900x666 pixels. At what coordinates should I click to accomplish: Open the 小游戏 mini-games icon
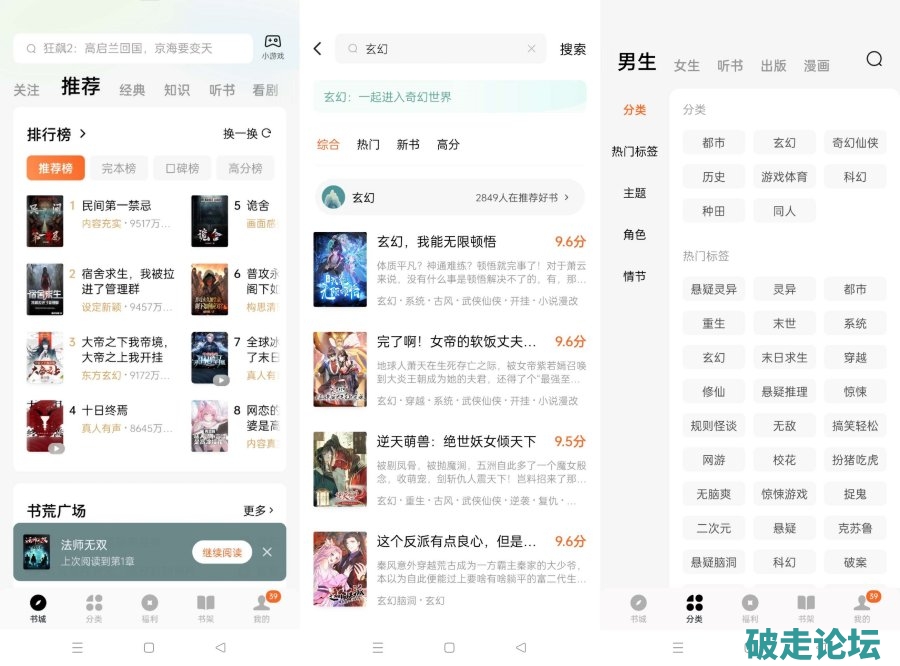coord(272,46)
